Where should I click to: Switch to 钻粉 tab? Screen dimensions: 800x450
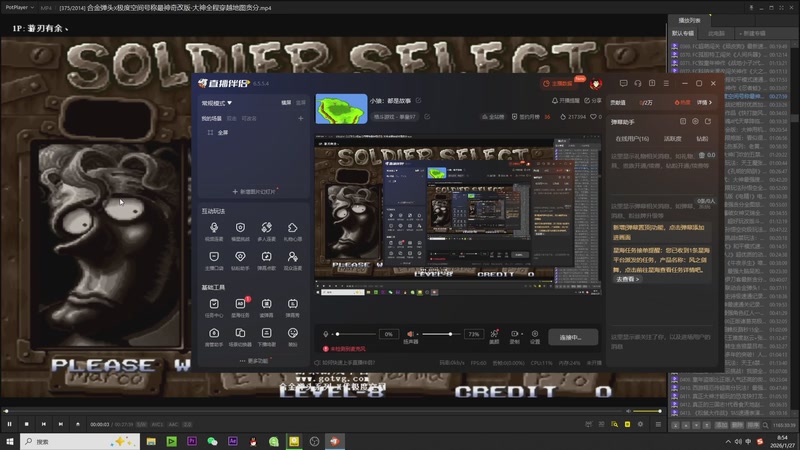(702, 139)
